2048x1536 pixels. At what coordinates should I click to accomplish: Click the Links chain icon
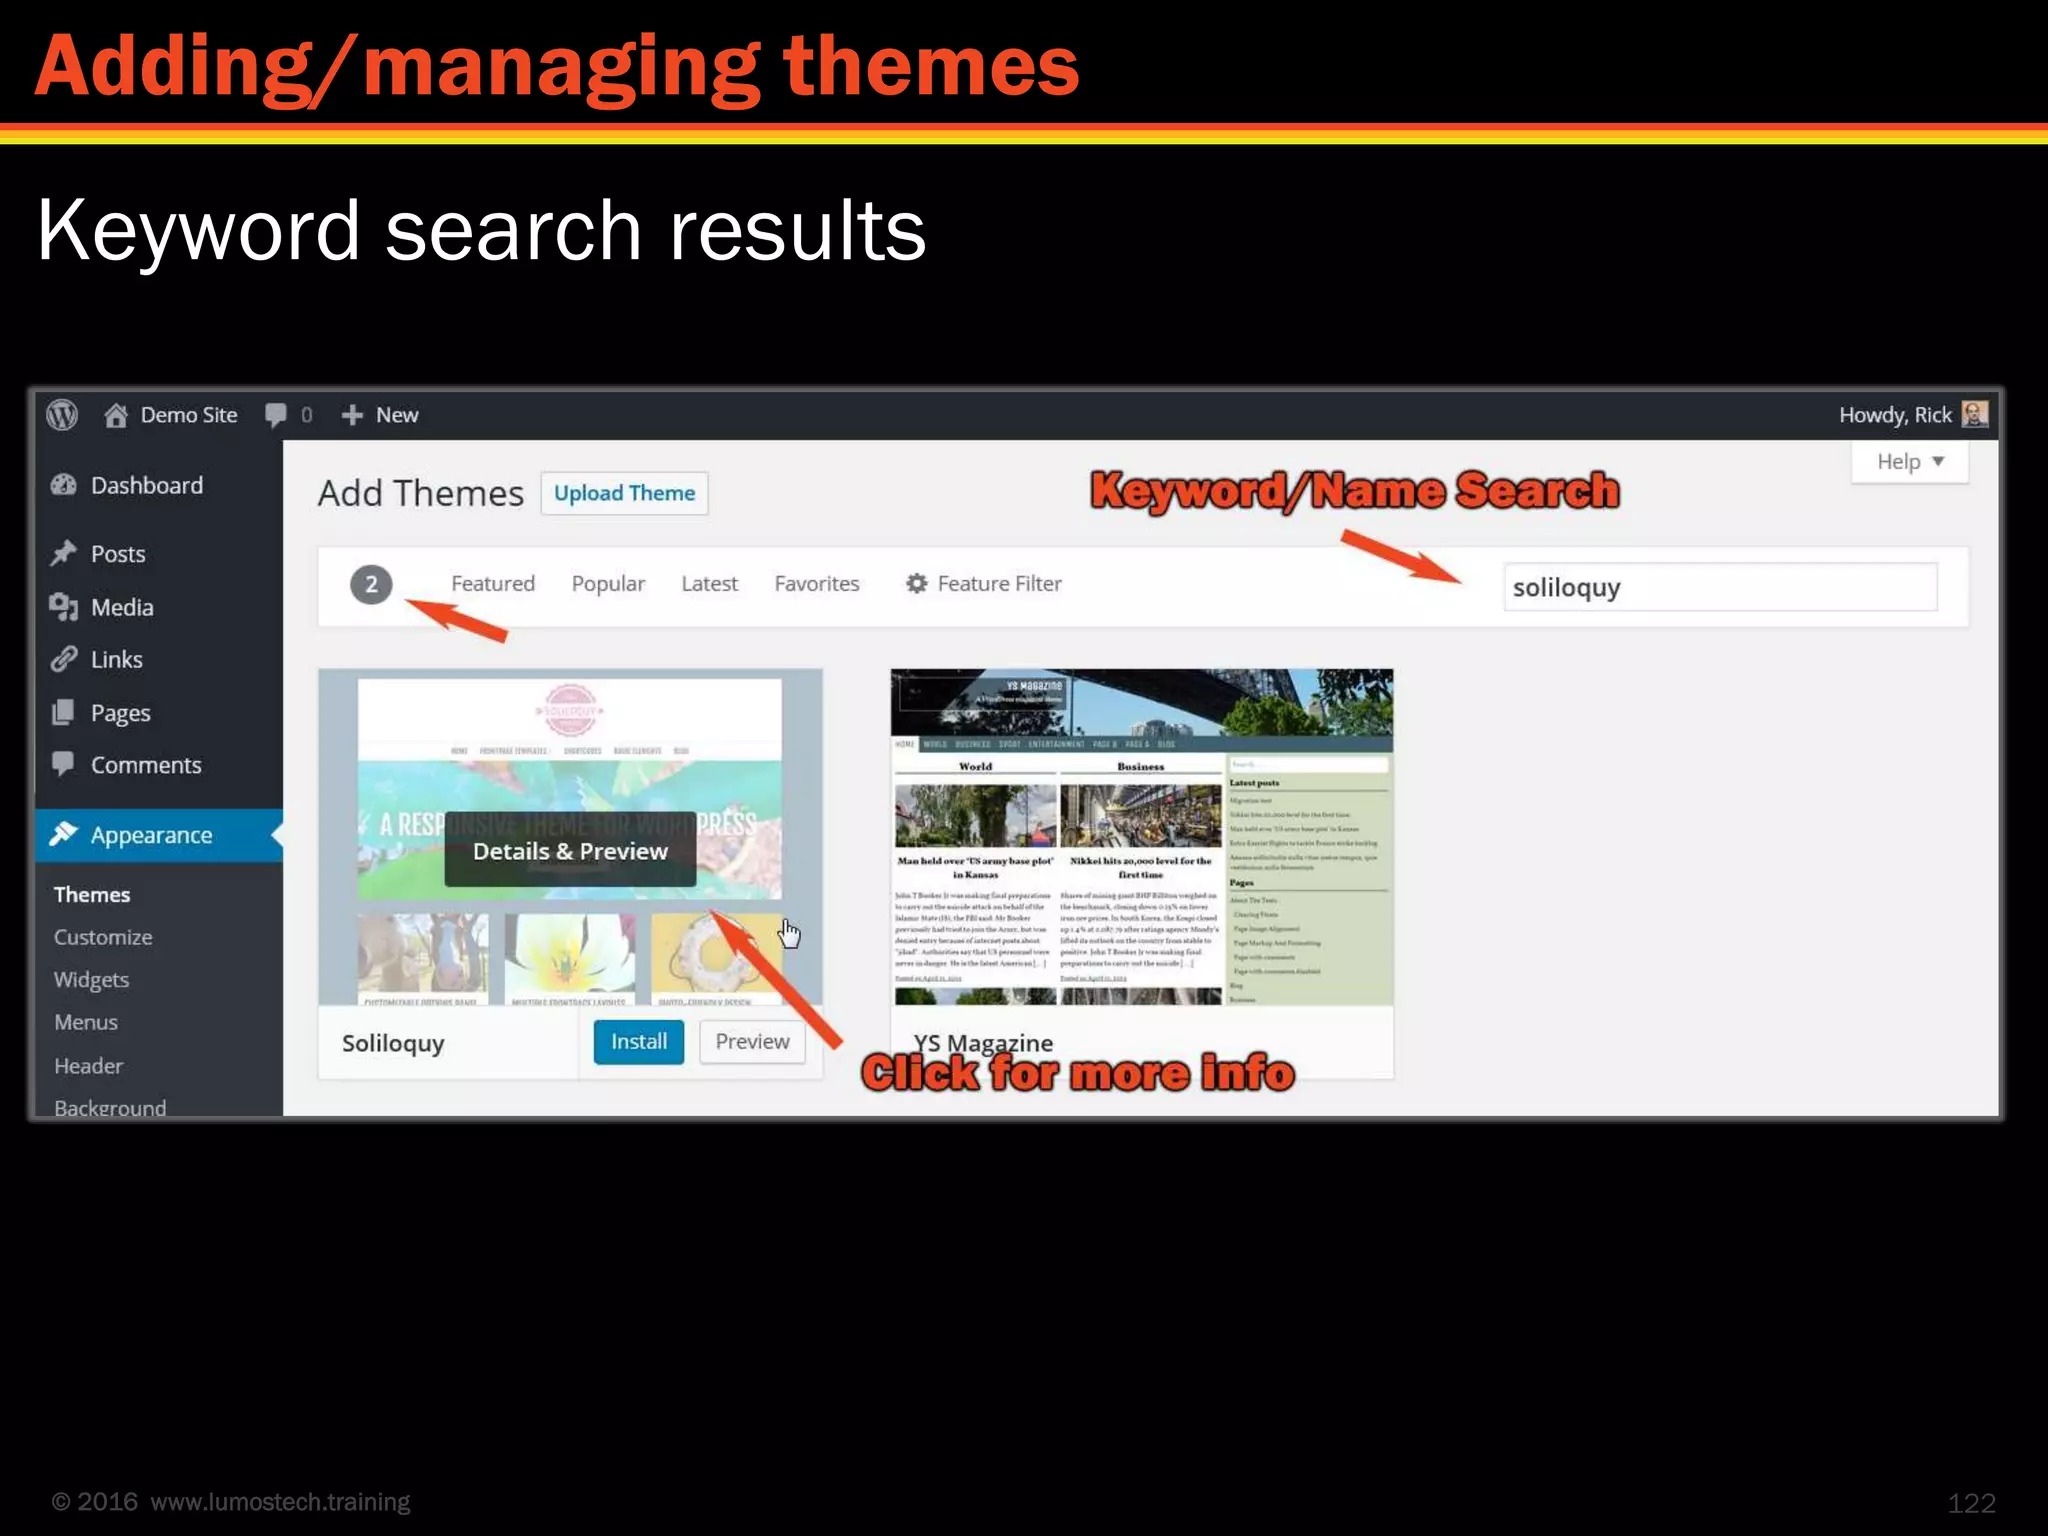point(64,659)
